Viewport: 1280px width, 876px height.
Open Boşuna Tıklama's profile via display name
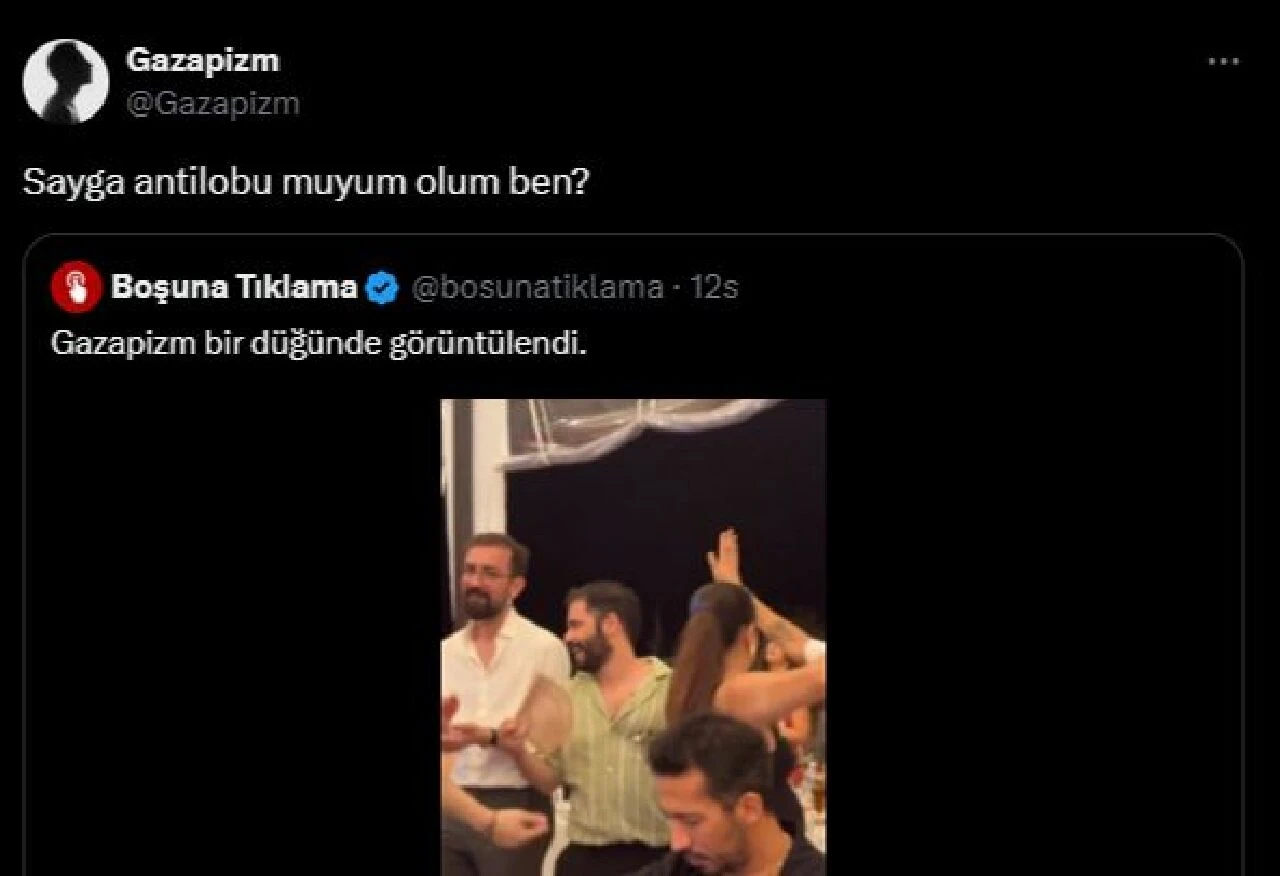click(234, 288)
